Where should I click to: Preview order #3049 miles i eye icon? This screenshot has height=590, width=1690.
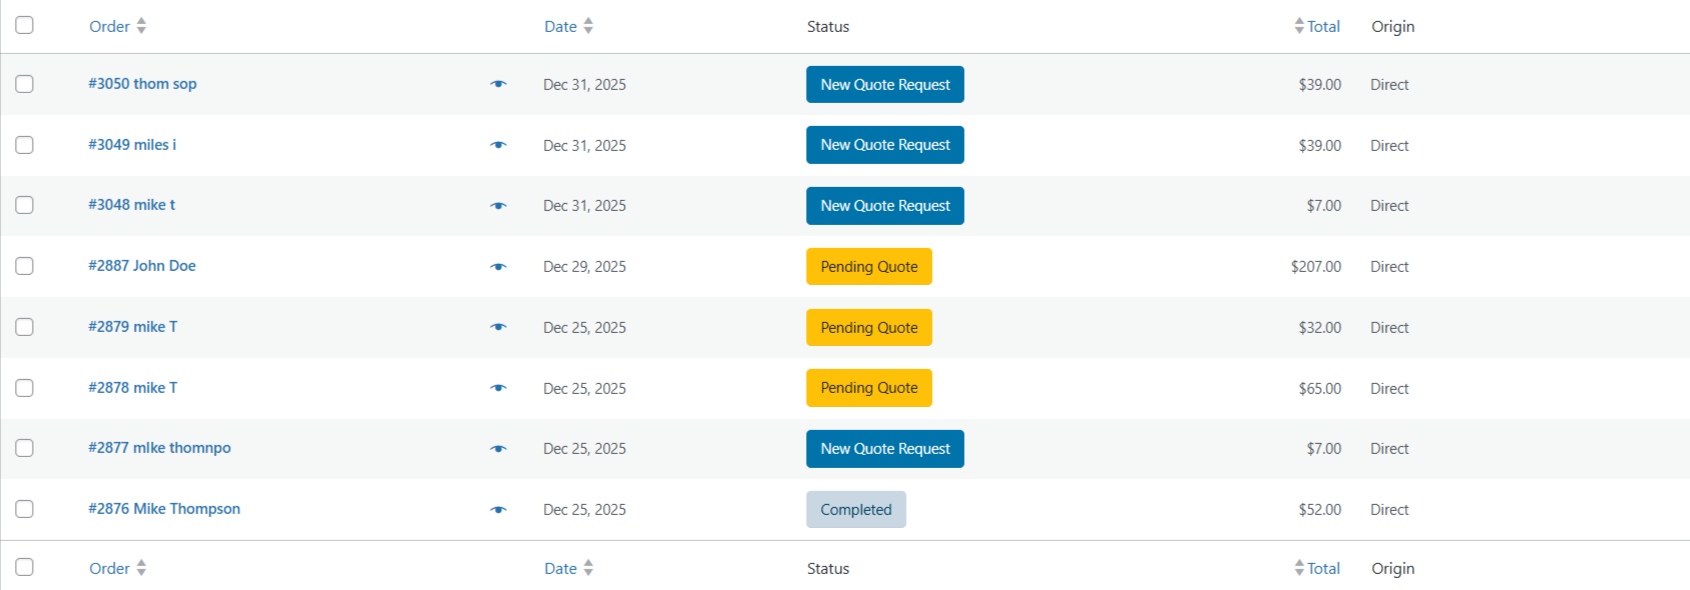(498, 145)
